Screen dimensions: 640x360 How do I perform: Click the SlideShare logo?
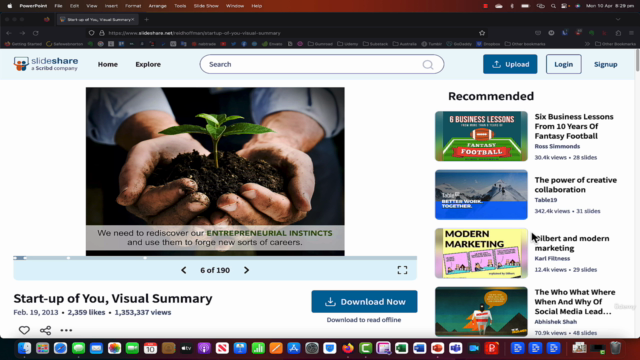[x=46, y=64]
